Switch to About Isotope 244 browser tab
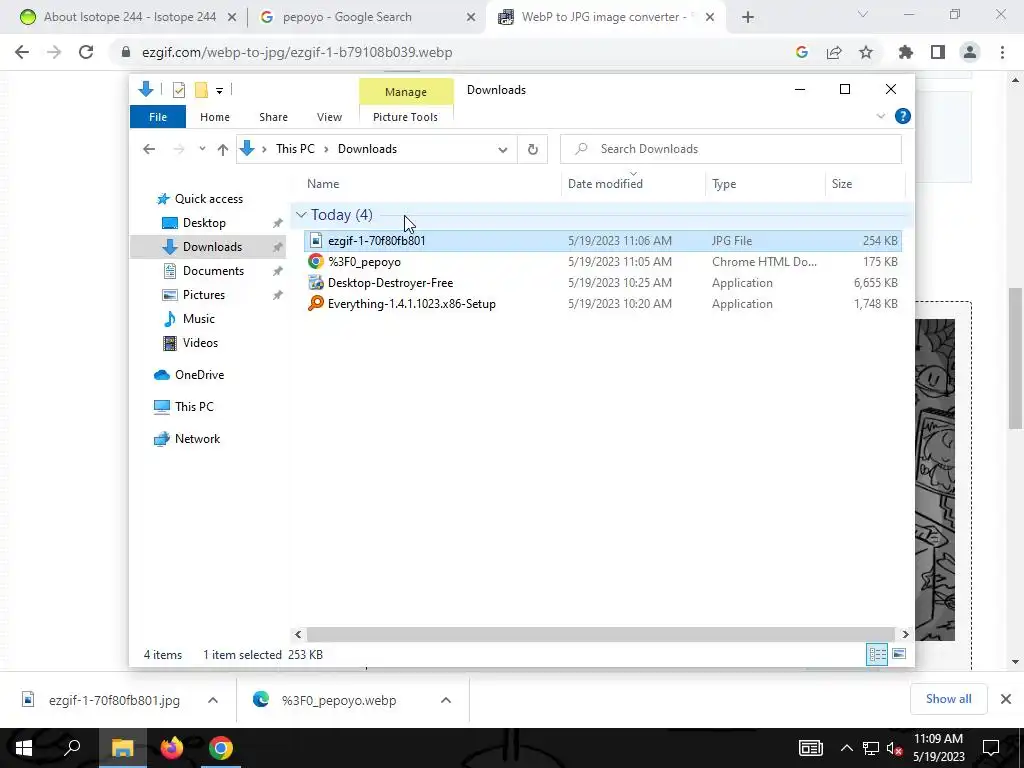 point(129,17)
